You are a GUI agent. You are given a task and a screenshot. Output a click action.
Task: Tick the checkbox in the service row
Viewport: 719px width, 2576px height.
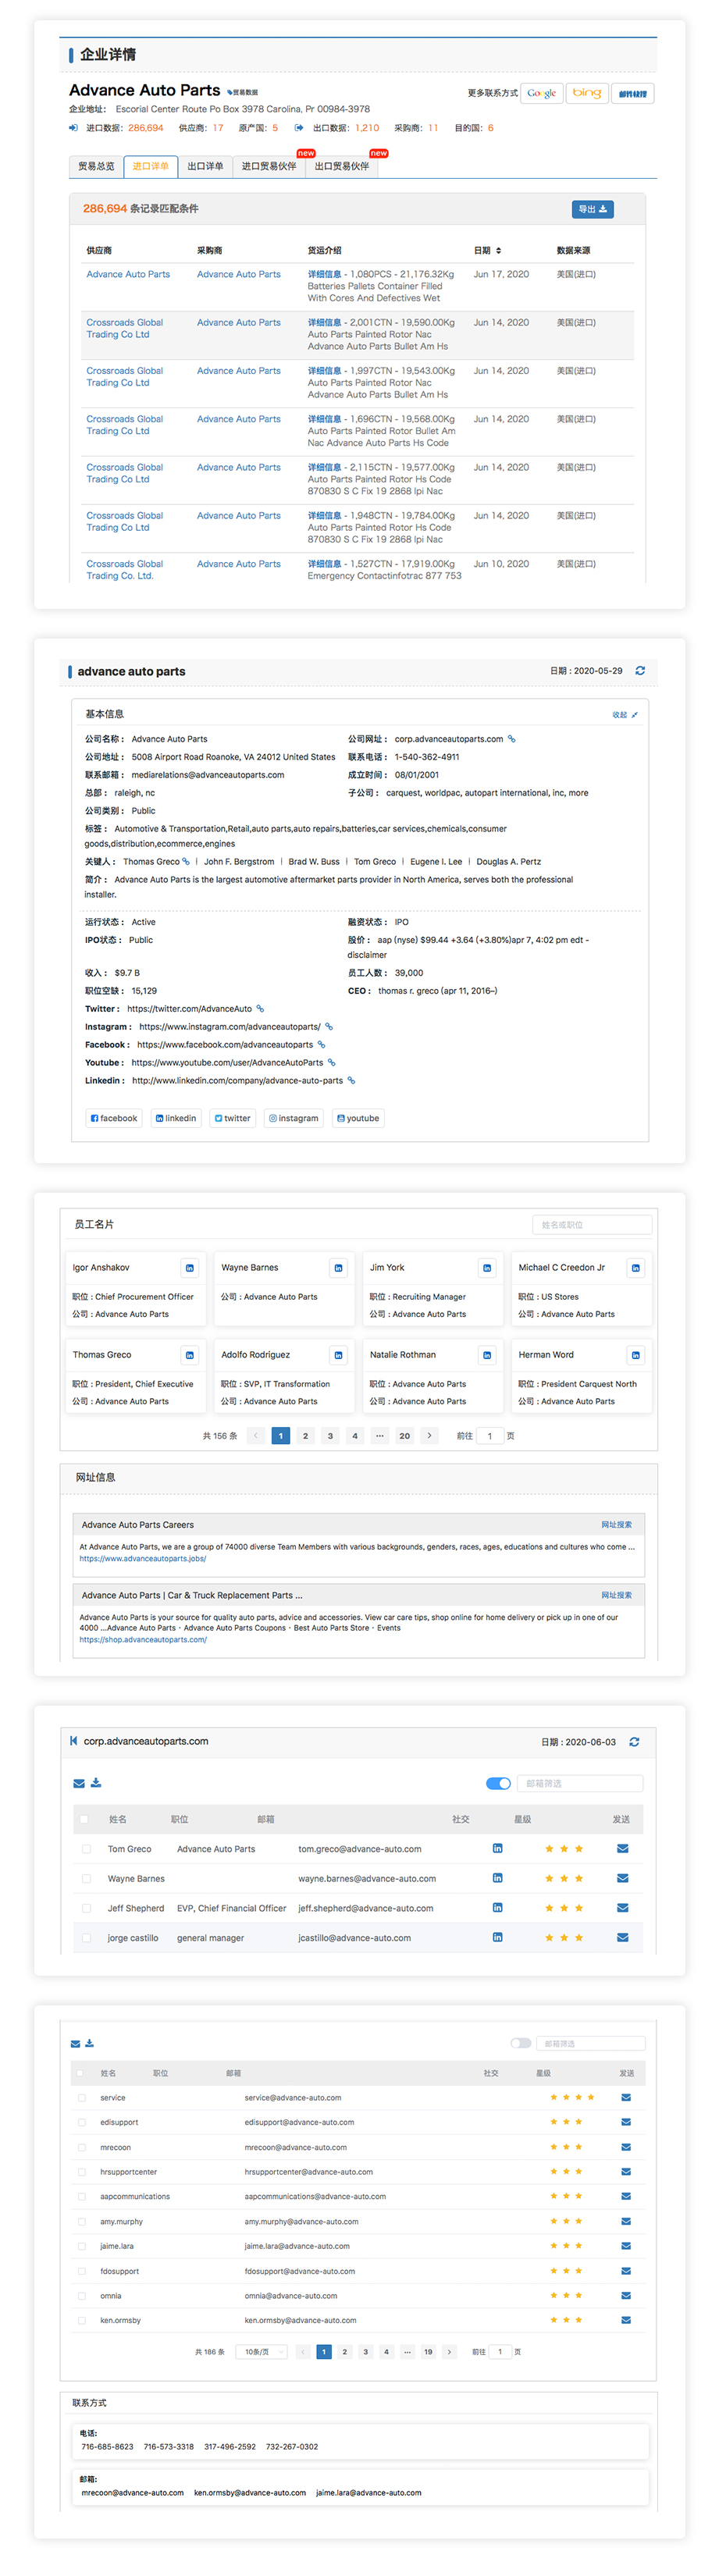(81, 2098)
